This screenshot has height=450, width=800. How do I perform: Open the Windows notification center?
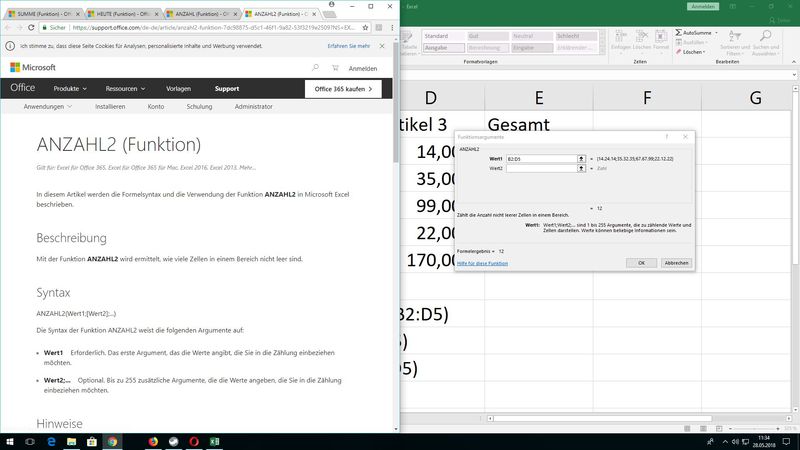point(786,442)
